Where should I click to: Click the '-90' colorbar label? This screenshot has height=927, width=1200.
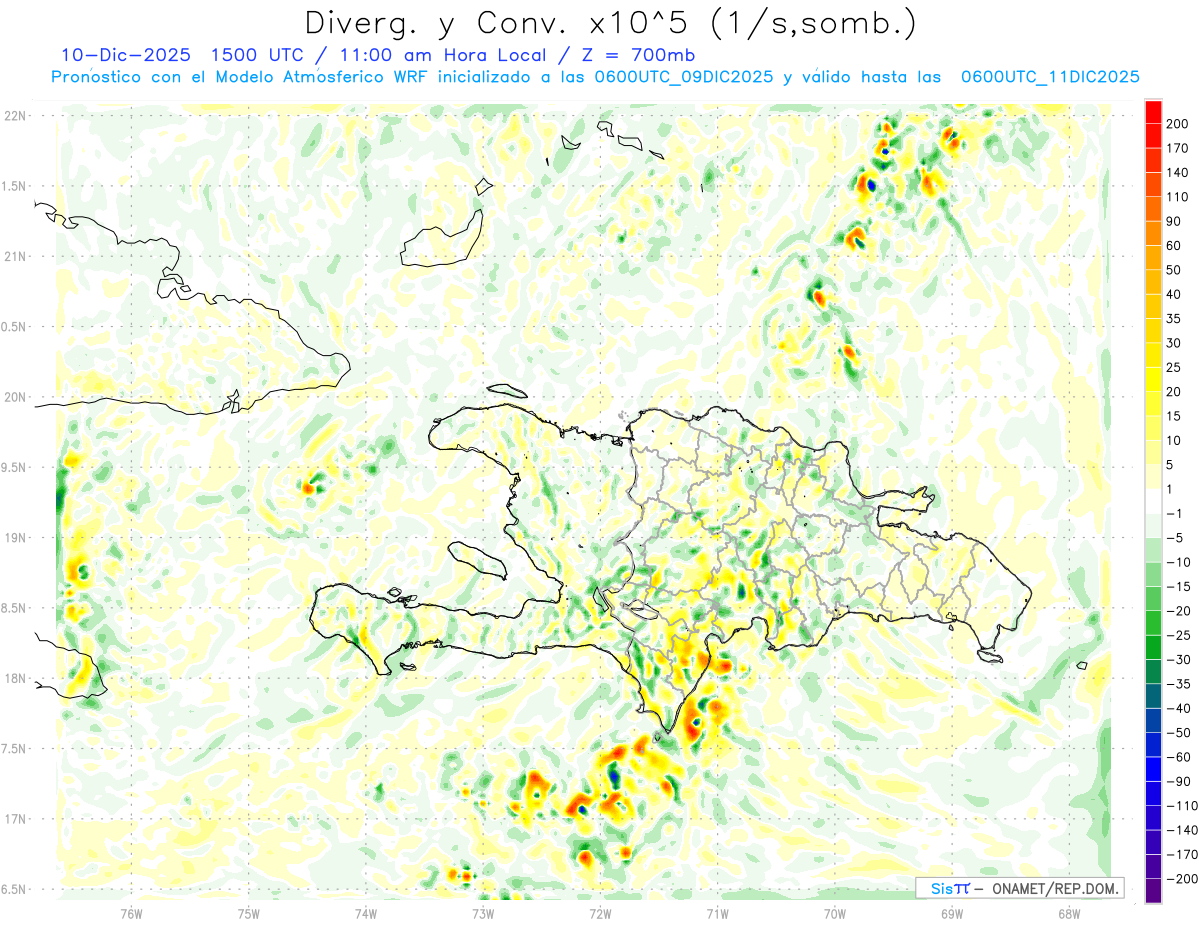[x=1178, y=781]
